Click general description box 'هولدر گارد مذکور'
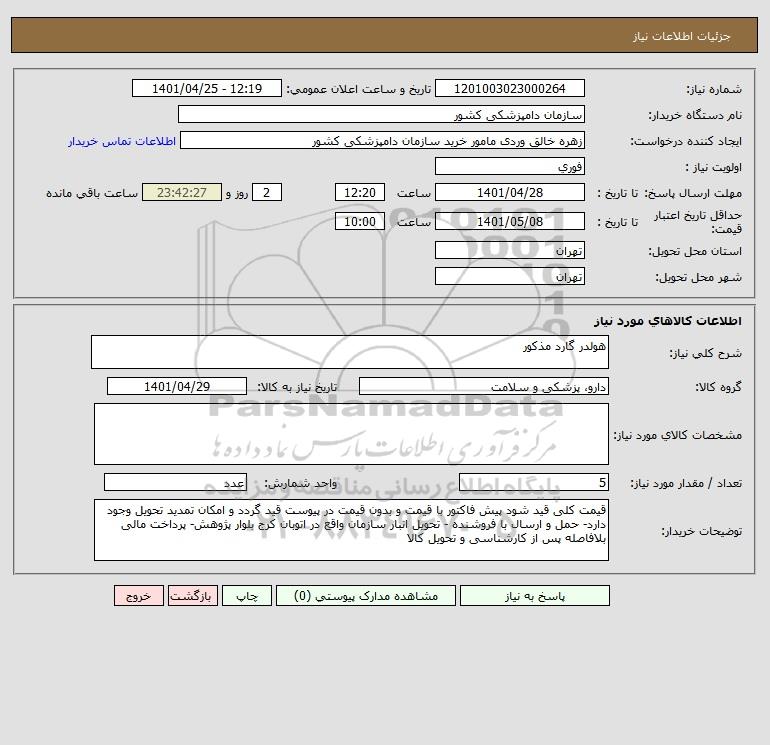The image size is (770, 745). coord(350,352)
